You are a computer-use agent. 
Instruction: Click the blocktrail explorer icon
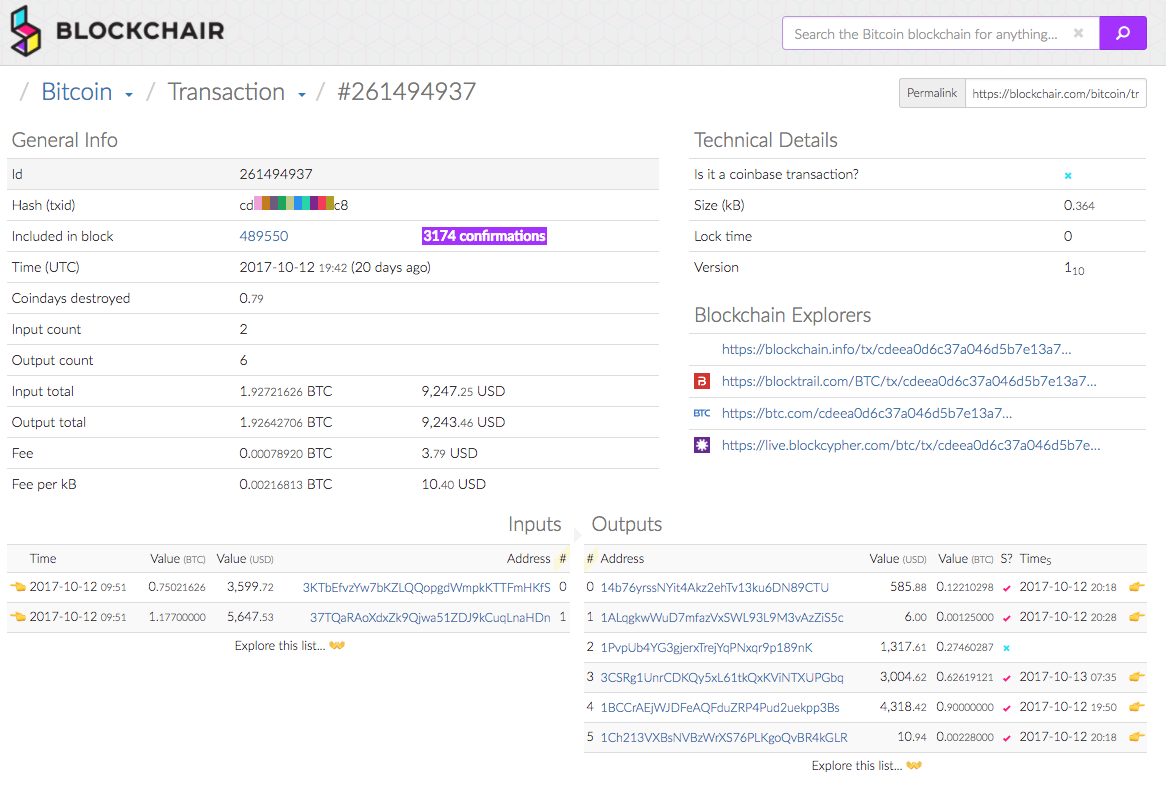(702, 381)
